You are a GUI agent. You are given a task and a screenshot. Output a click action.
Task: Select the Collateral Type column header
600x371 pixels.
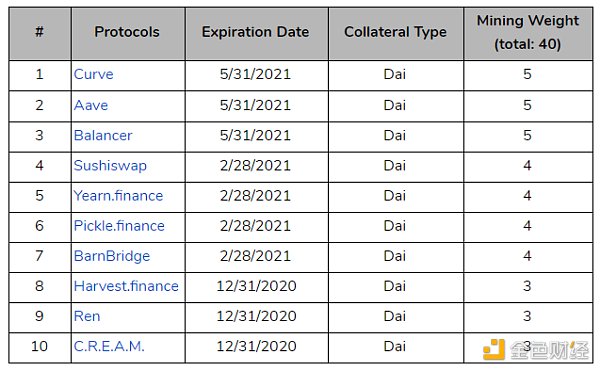(396, 33)
